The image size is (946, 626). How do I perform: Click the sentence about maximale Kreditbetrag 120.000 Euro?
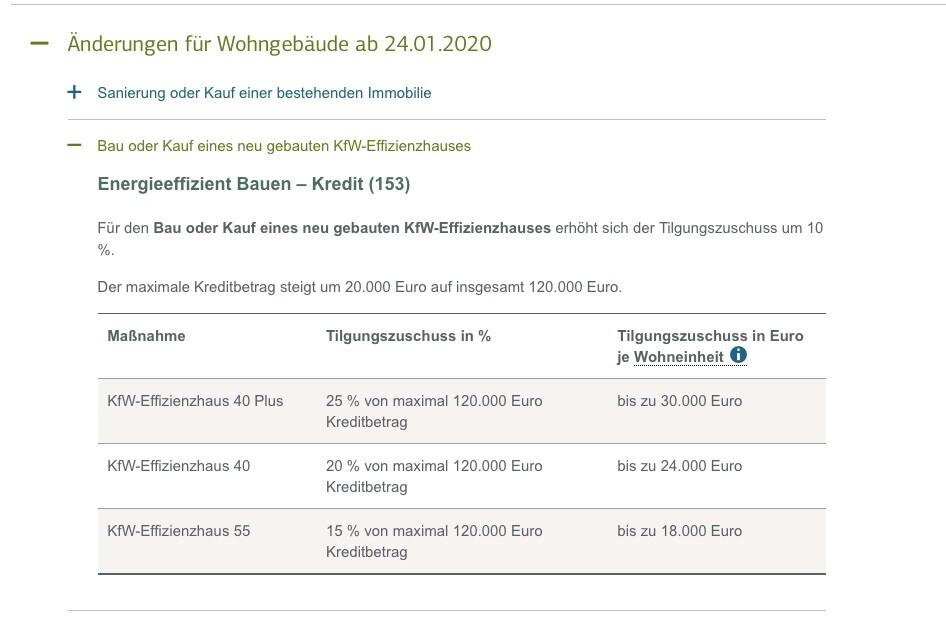pyautogui.click(x=359, y=287)
